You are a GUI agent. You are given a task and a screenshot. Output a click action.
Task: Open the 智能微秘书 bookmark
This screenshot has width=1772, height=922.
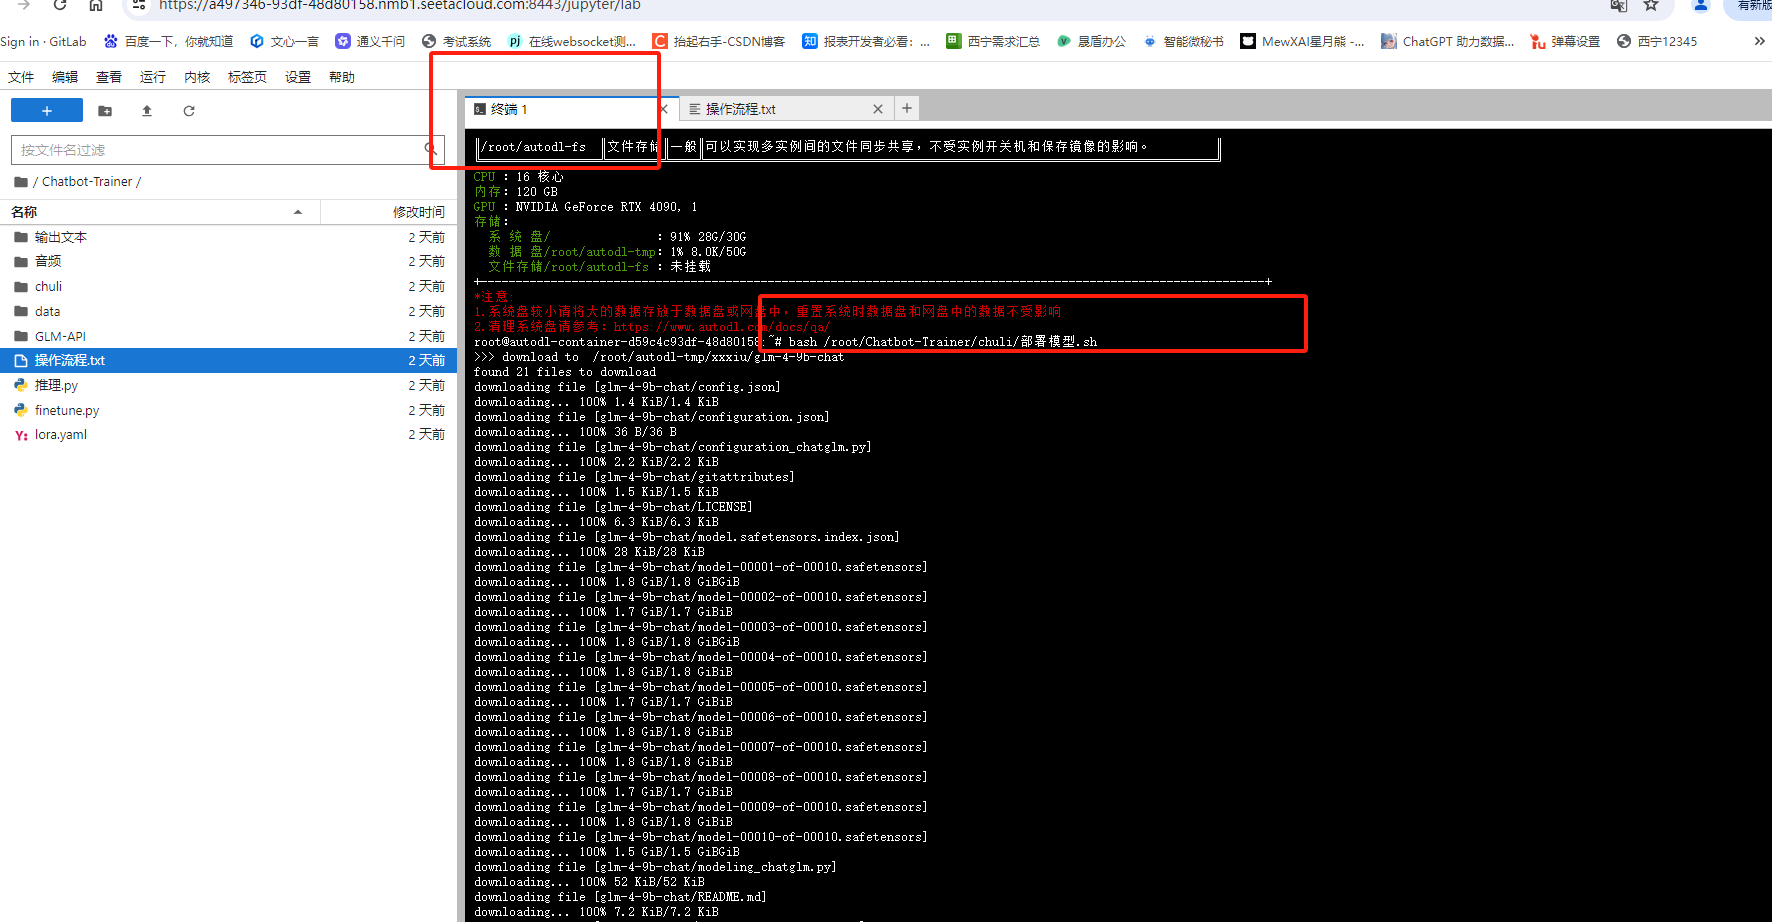click(1184, 41)
